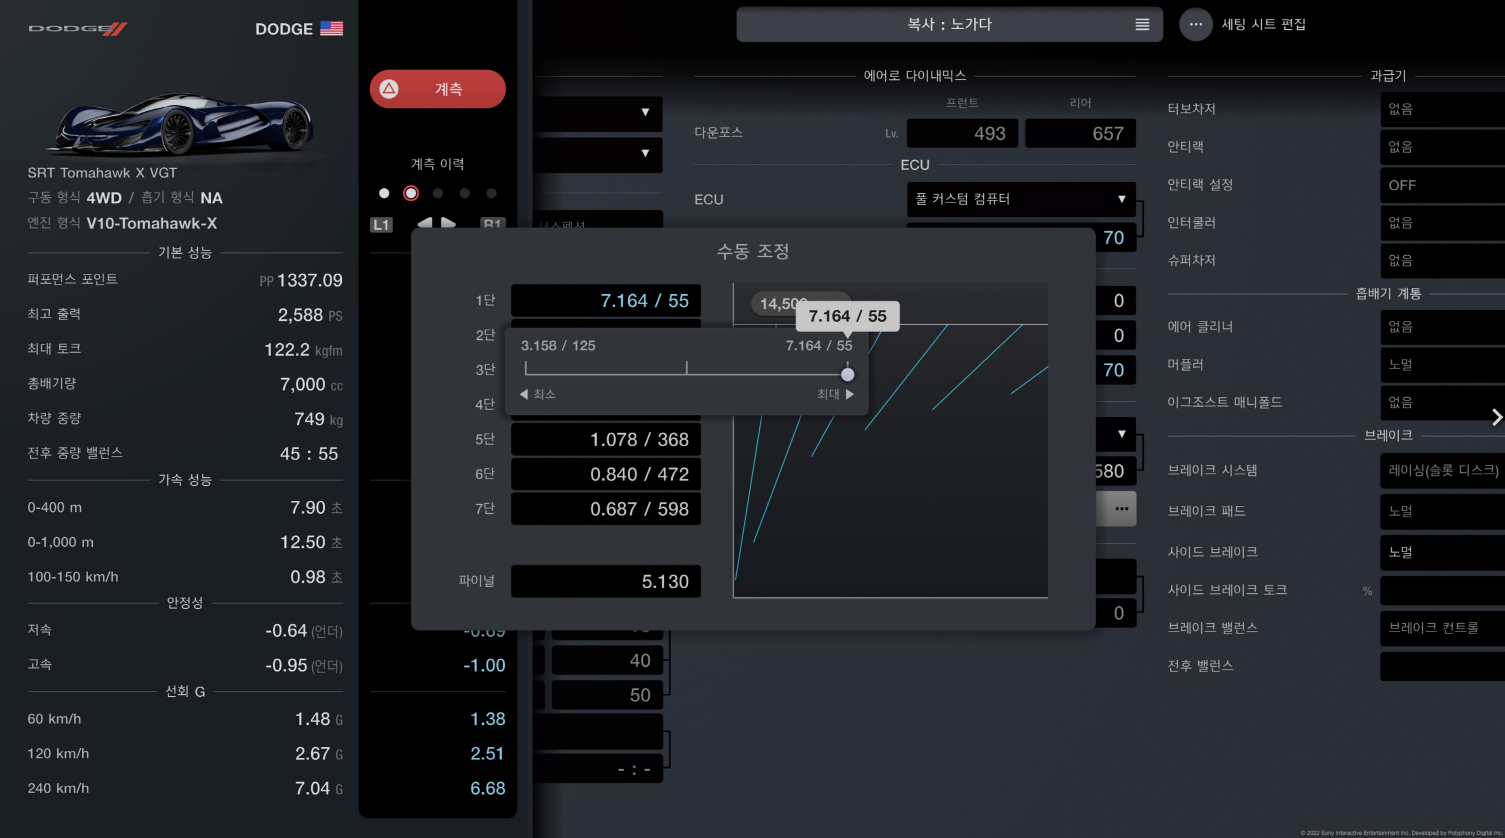
Task: Select the fifth 계측 이력 history dot
Action: tap(491, 193)
